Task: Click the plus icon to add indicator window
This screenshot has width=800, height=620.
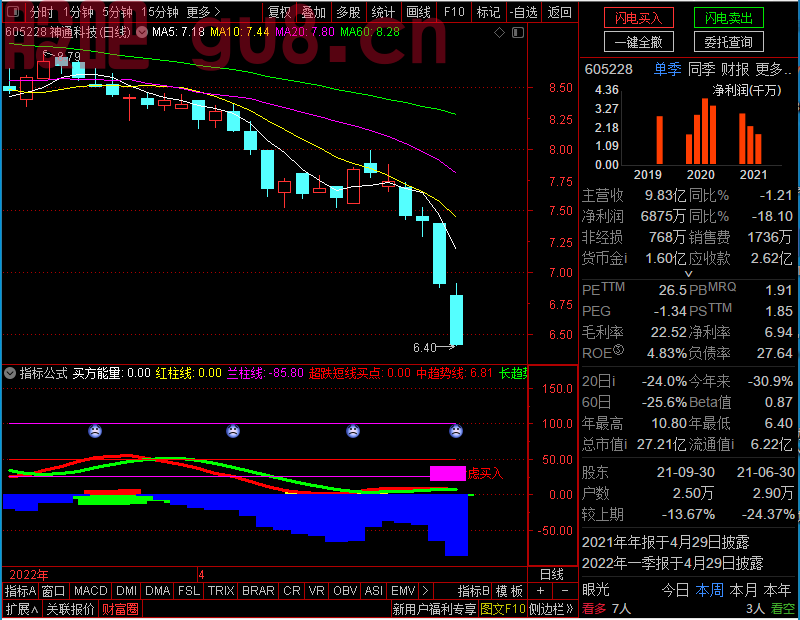Action: pos(540,591)
